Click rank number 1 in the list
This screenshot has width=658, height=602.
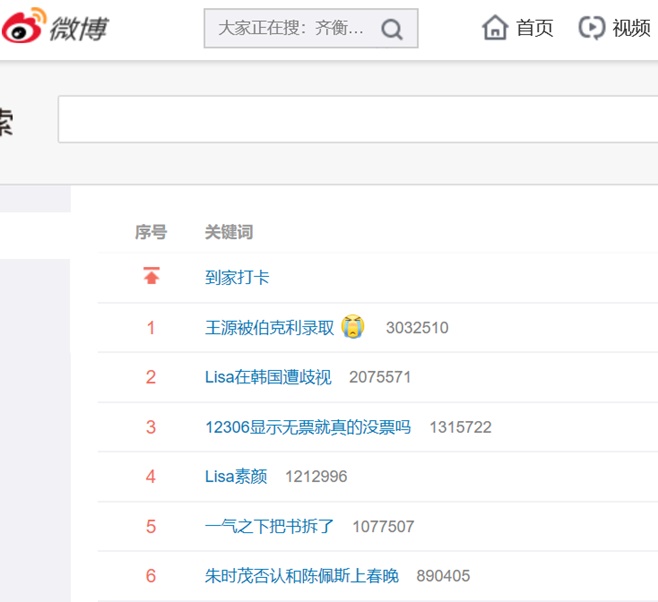[151, 327]
